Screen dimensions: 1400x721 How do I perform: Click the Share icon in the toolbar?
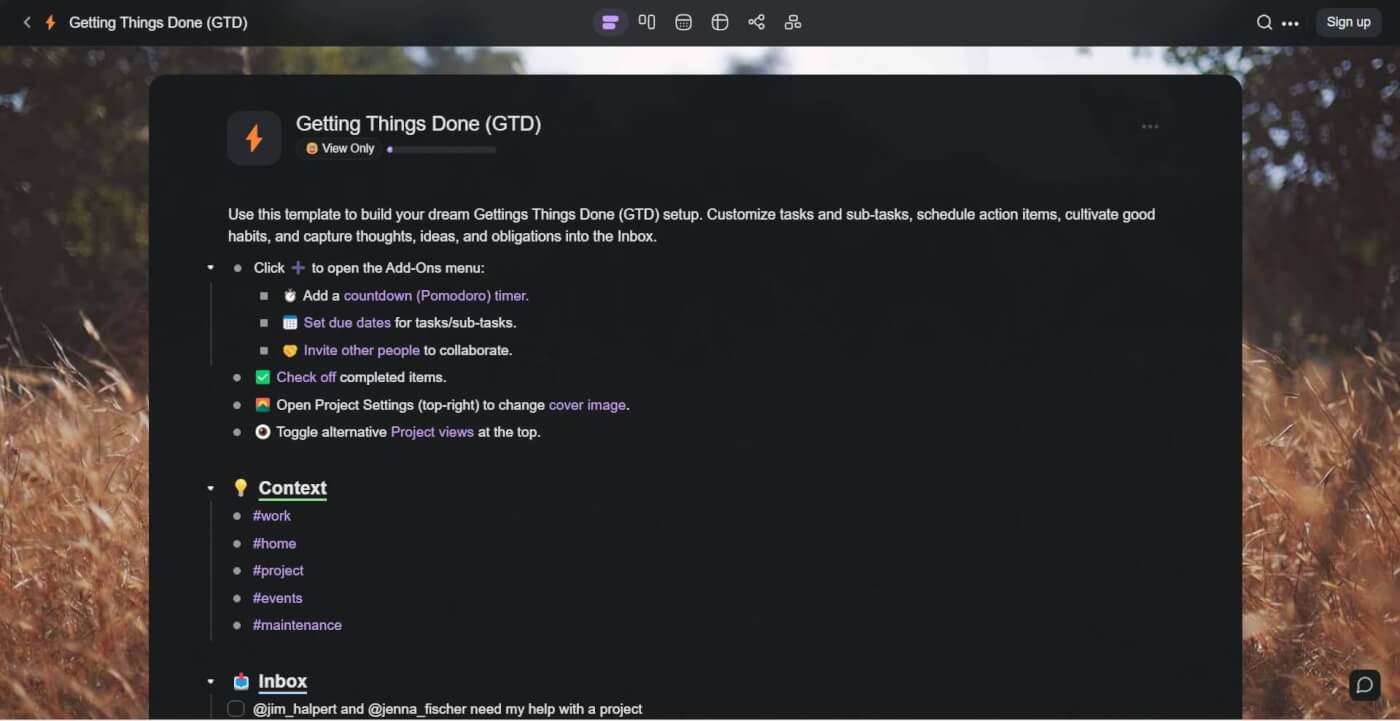point(757,21)
